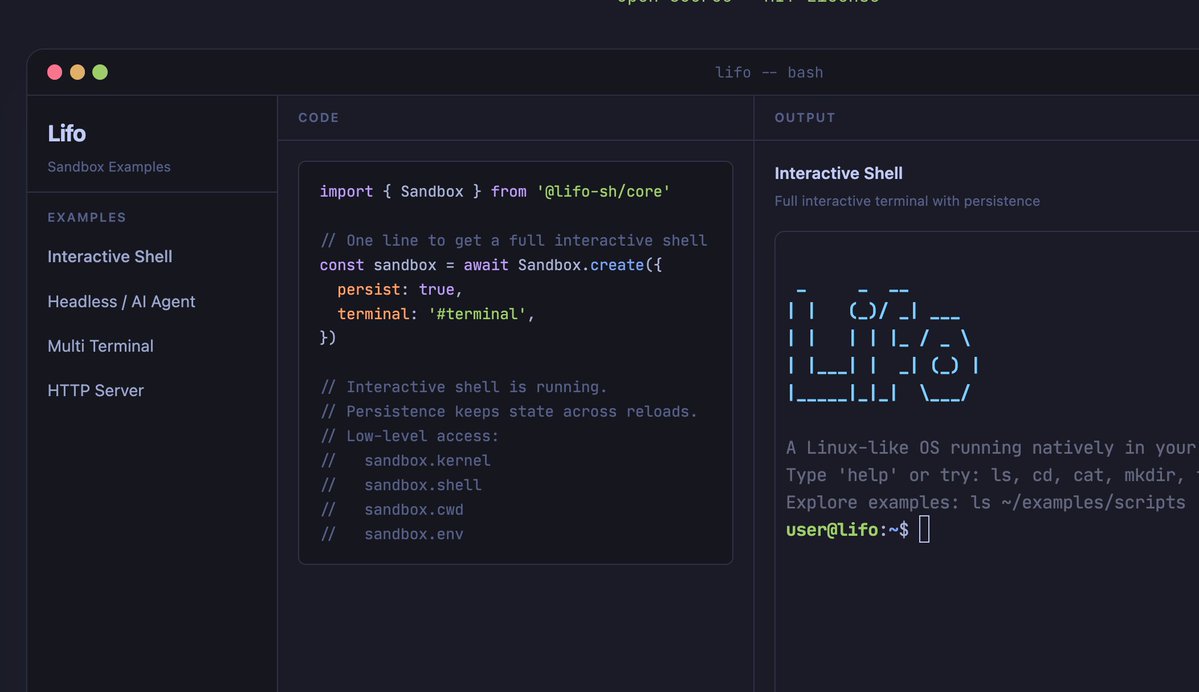Click the EXAMPLES section heading
The width and height of the screenshot is (1199, 692).
(x=86, y=217)
